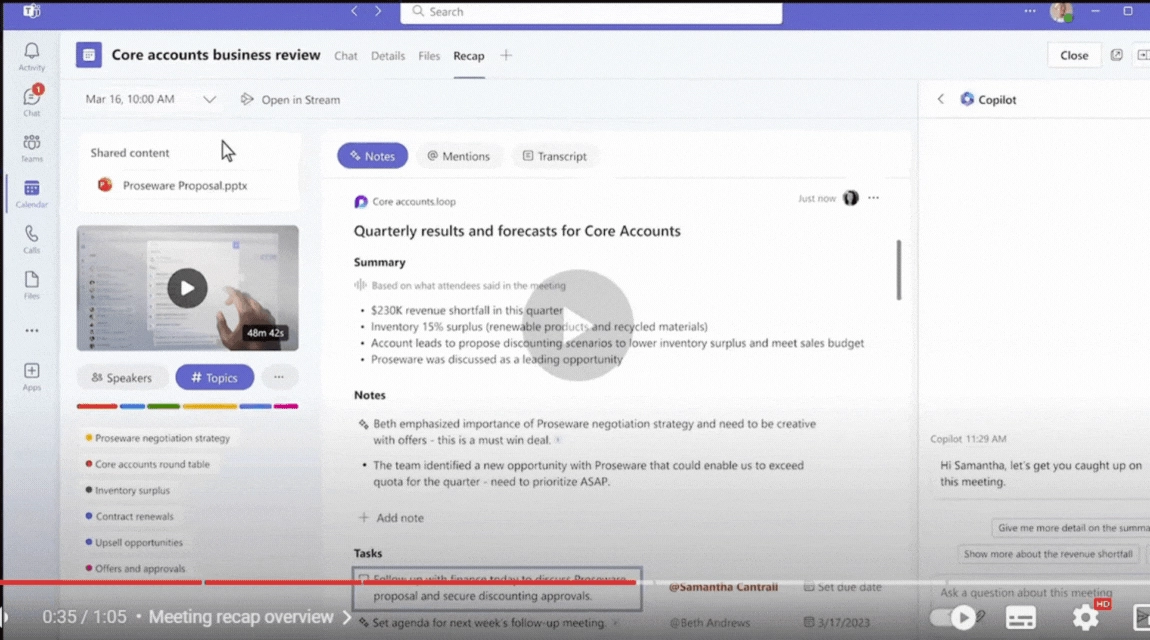The height and width of the screenshot is (640, 1150).
Task: Click the 3/17/2023 due date
Action: (x=836, y=622)
